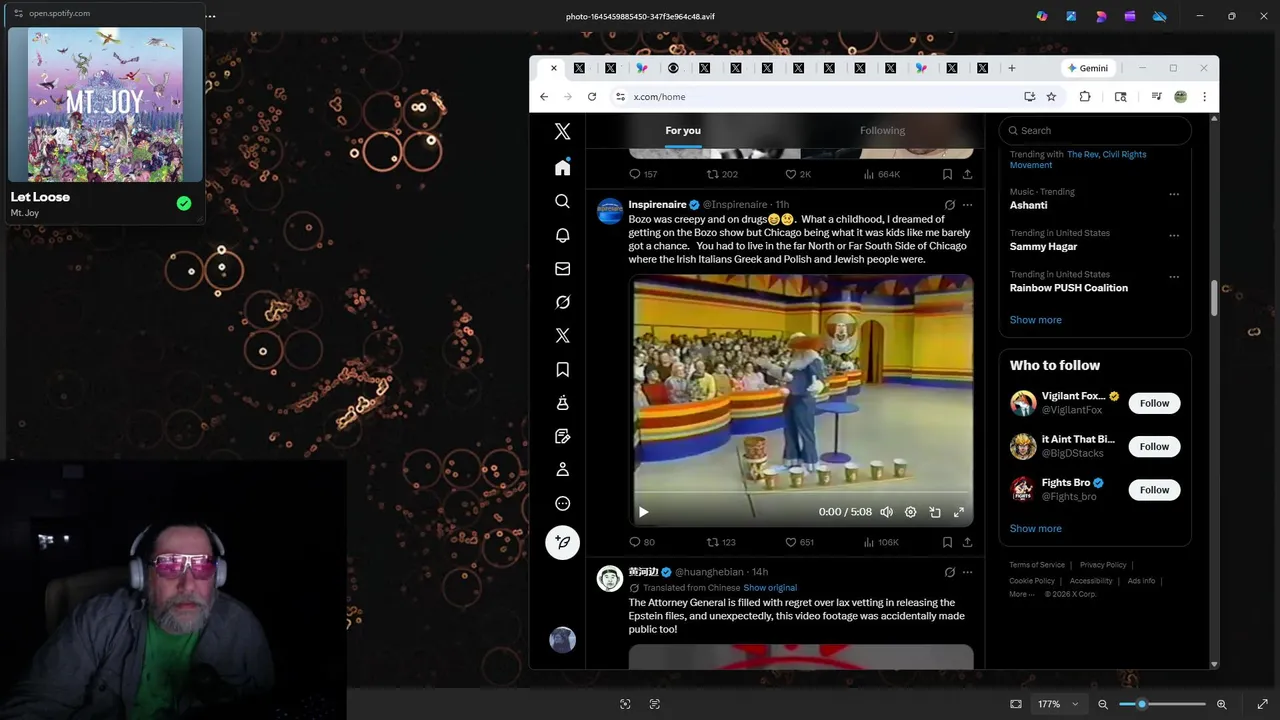Screen dimensions: 1280x720
Task: Open video settings gear
Action: tap(910, 512)
